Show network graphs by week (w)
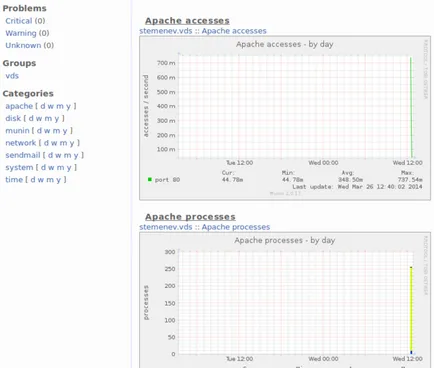Image resolution: width=434 pixels, height=368 pixels. [x=54, y=143]
